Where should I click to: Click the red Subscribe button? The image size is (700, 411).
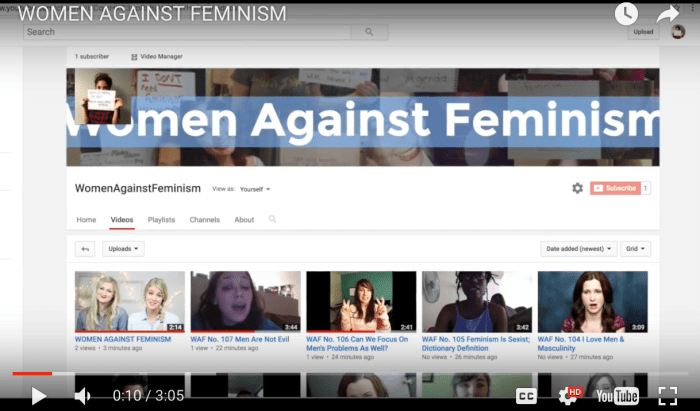[x=615, y=188]
